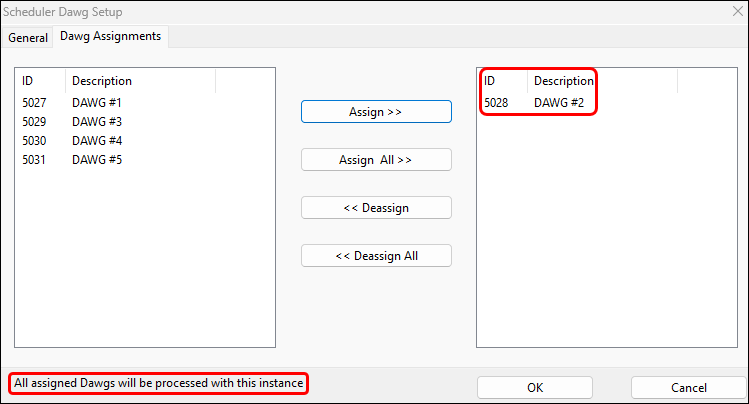The image size is (749, 404).
Task: Switch to the General tab
Action: point(28,37)
